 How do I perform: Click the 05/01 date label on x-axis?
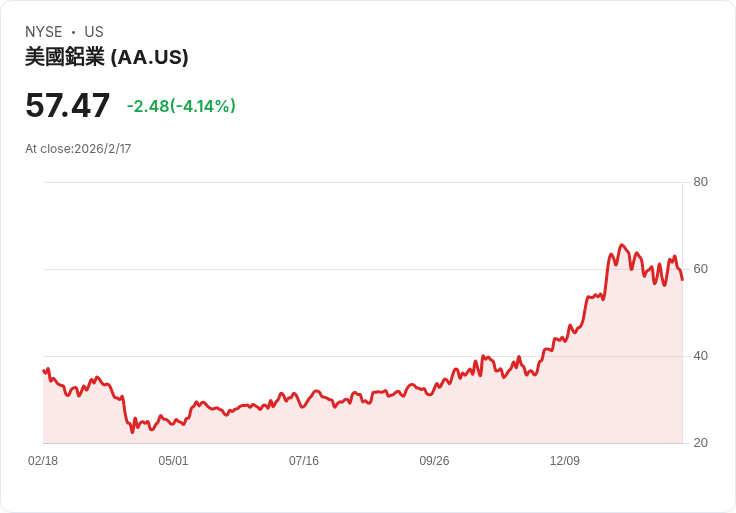(173, 461)
